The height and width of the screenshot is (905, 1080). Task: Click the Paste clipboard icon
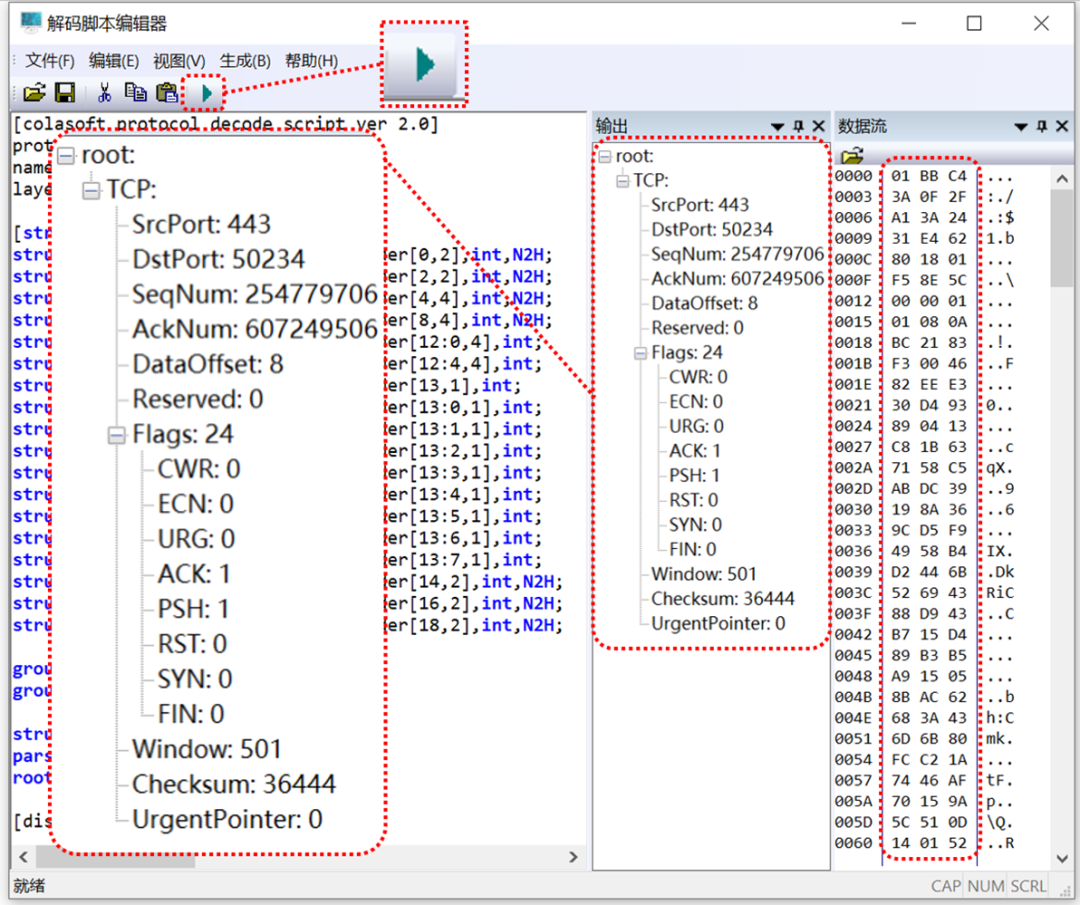(167, 93)
